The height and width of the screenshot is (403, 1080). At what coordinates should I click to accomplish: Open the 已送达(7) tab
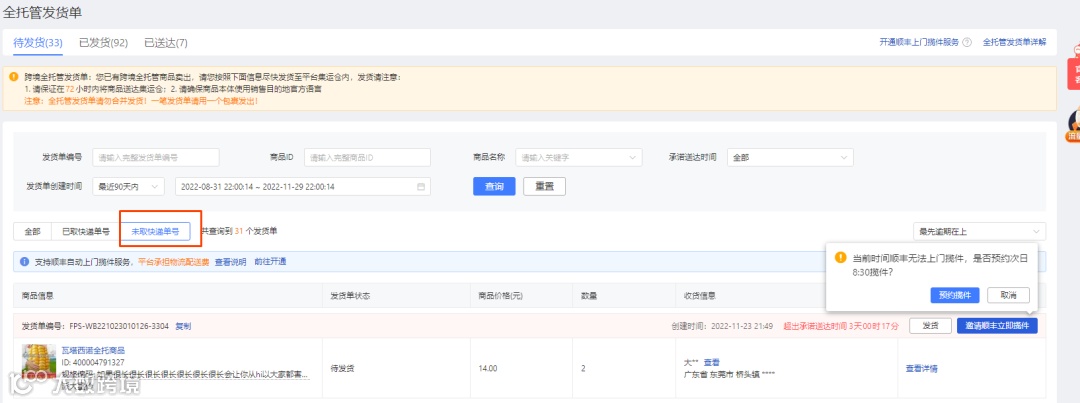pyautogui.click(x=166, y=43)
